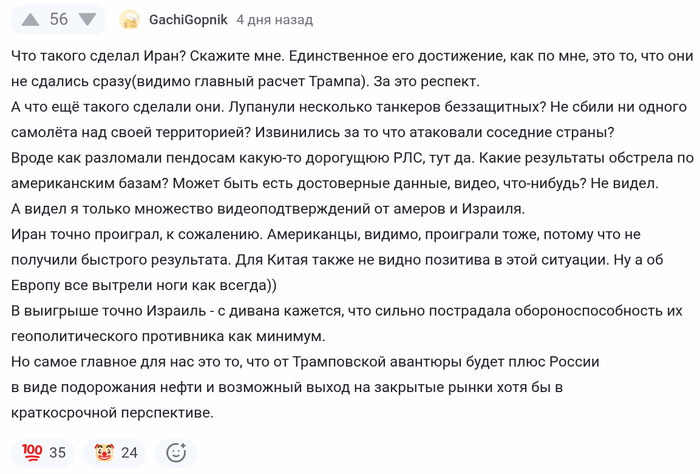The height and width of the screenshot is (474, 700).
Task: Click the GachiGopnik user avatar
Action: (x=129, y=20)
